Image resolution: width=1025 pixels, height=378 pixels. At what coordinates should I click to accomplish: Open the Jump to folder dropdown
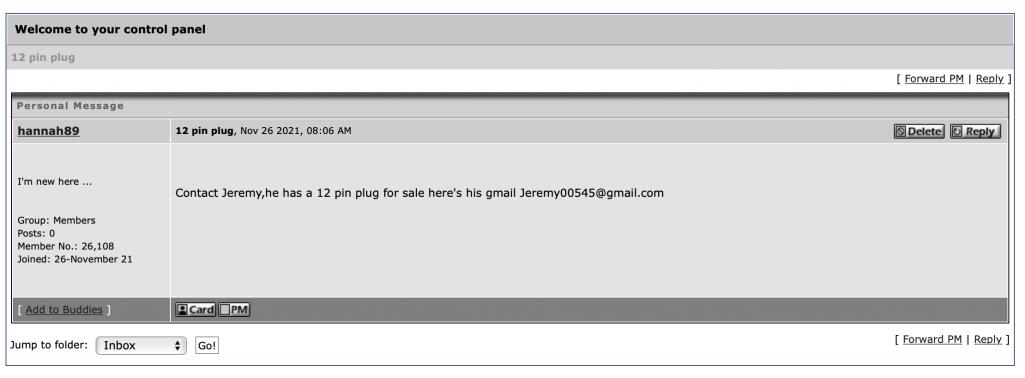coord(141,345)
